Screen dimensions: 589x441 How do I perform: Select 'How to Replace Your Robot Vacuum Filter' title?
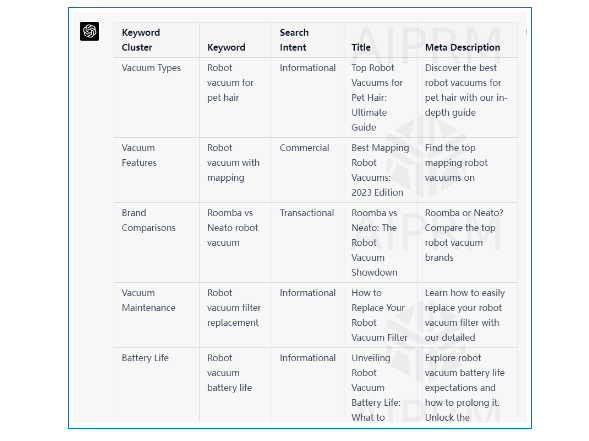coord(379,315)
